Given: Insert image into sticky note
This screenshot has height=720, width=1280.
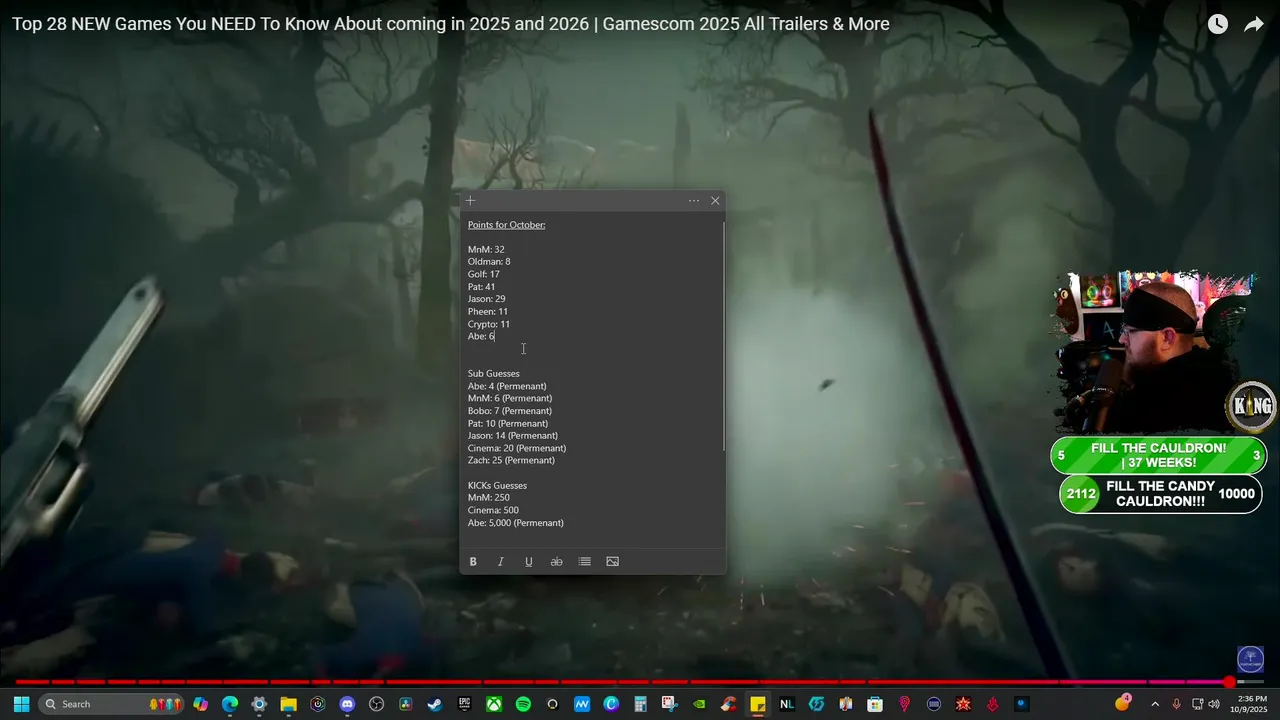Looking at the screenshot, I should tap(612, 562).
